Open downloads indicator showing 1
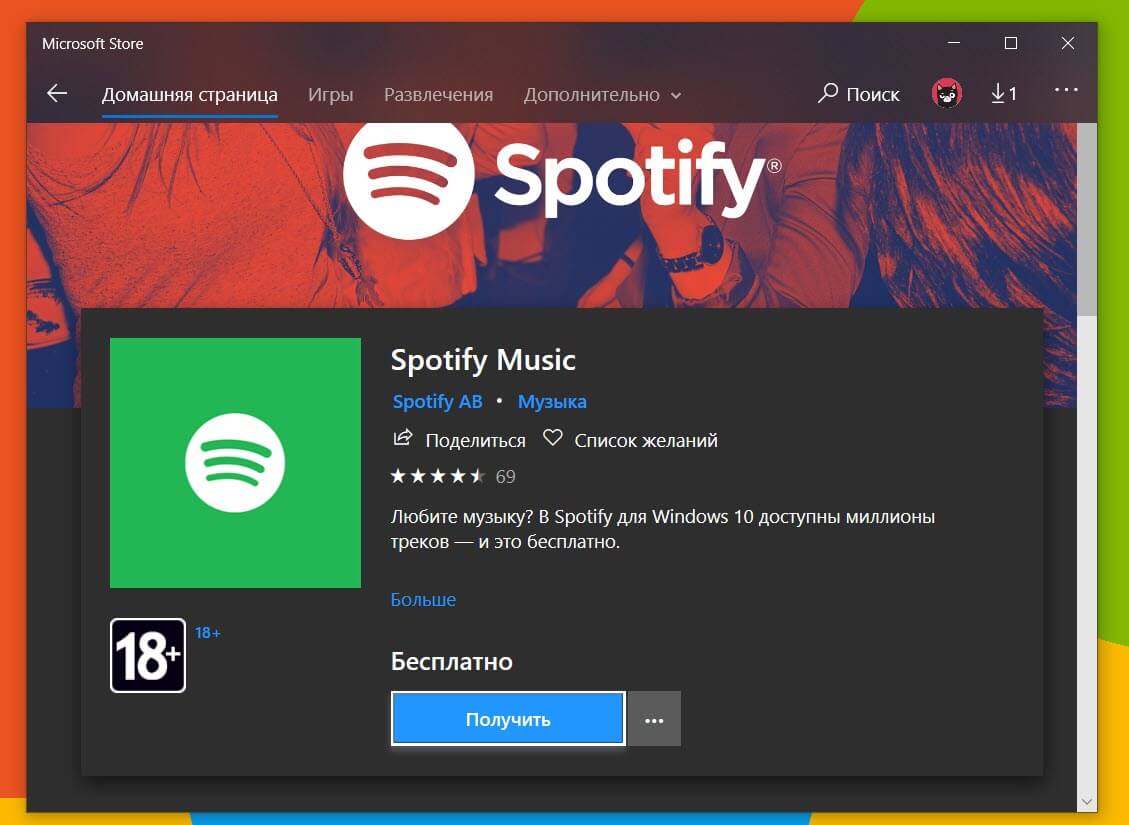Viewport: 1129px width, 825px height. click(1004, 94)
